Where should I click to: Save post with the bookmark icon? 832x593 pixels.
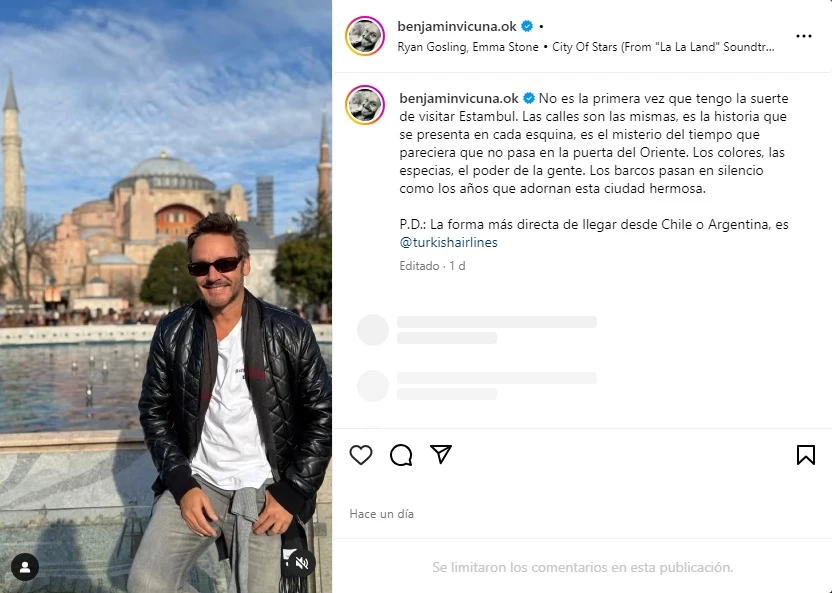click(x=805, y=455)
